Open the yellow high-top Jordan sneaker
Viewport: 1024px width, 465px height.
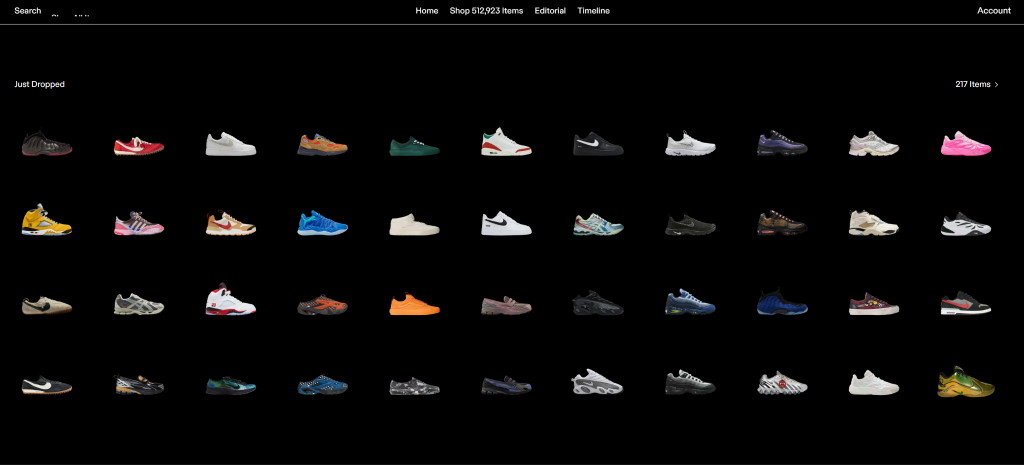46,220
